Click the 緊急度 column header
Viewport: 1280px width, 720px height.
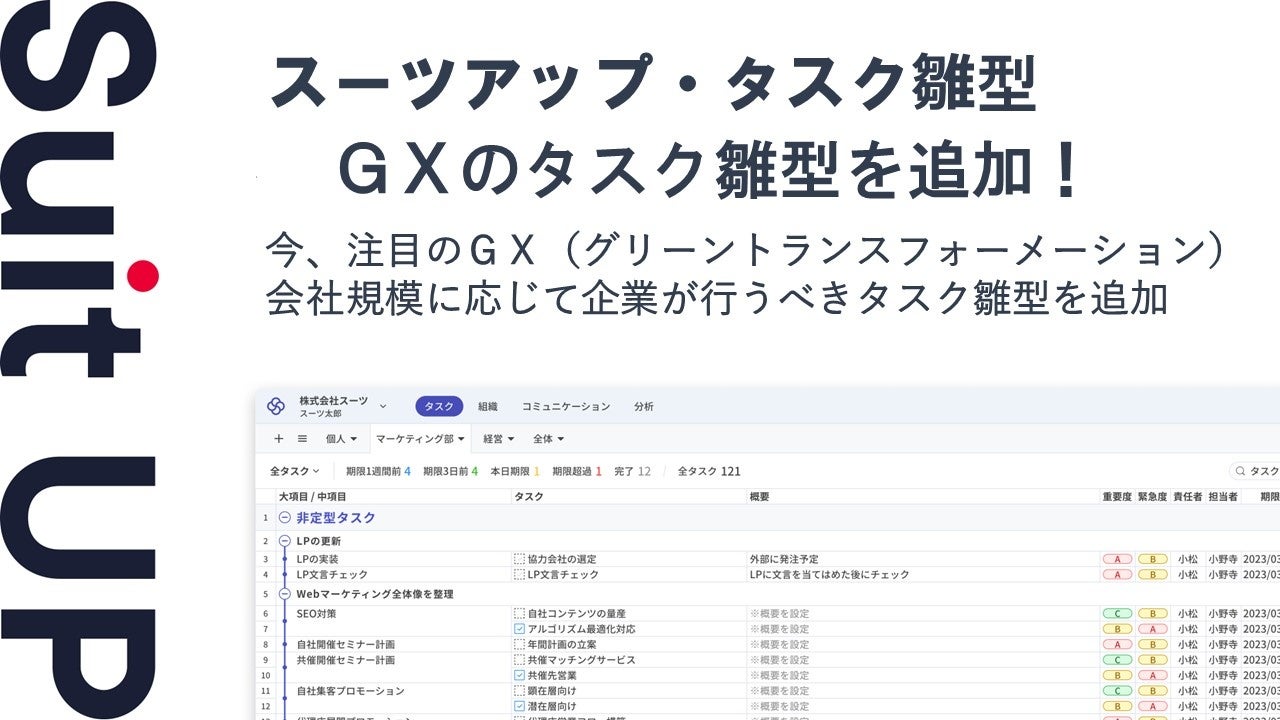point(1152,497)
